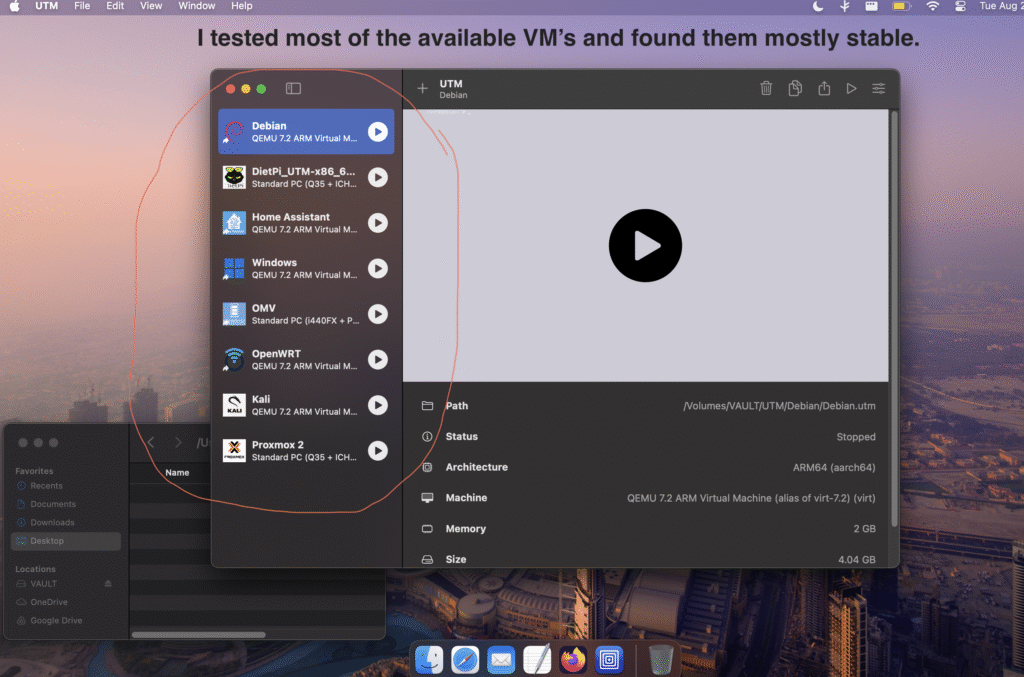Select the Kali VM row
This screenshot has width=1024, height=677.
tap(306, 405)
